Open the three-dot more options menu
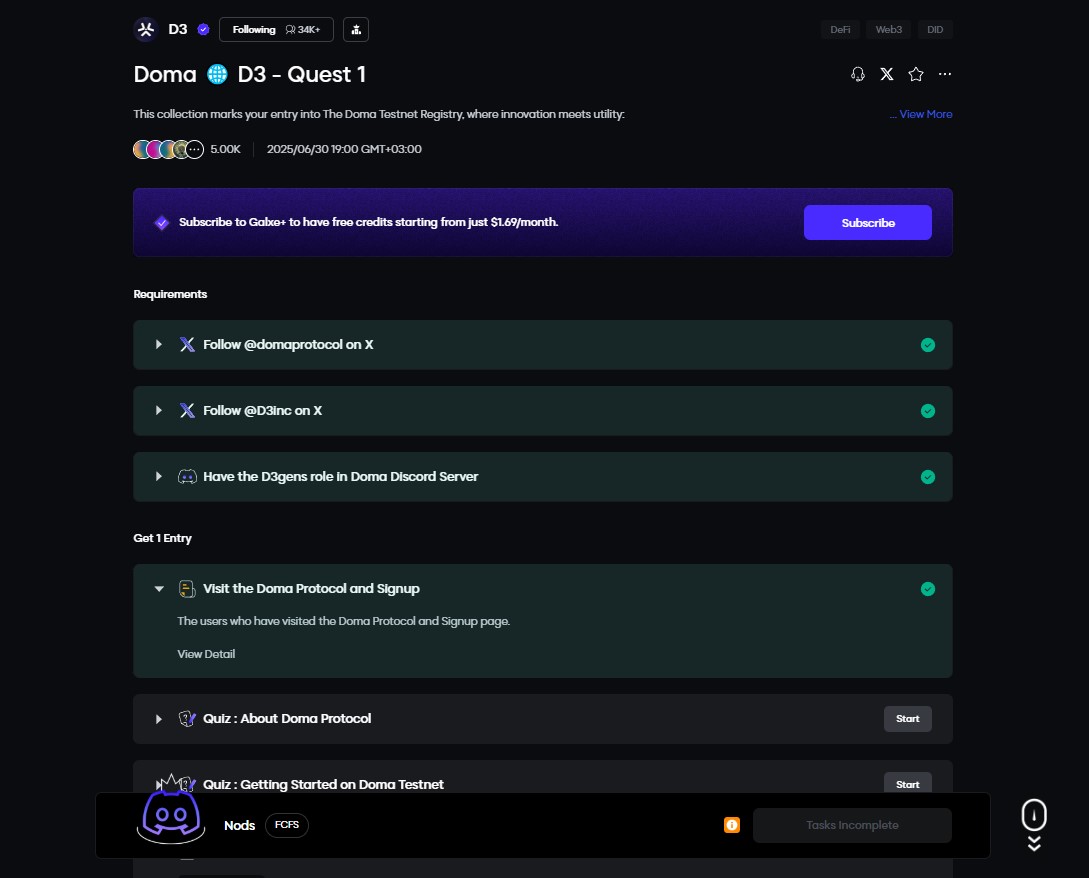Image resolution: width=1089 pixels, height=878 pixels. (945, 74)
